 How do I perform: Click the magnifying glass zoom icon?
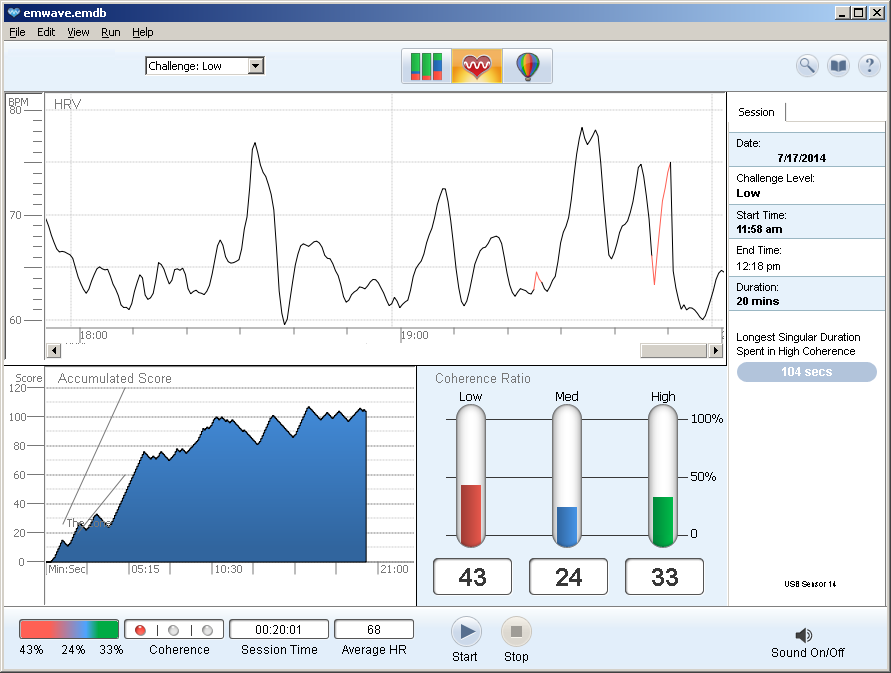pos(807,66)
